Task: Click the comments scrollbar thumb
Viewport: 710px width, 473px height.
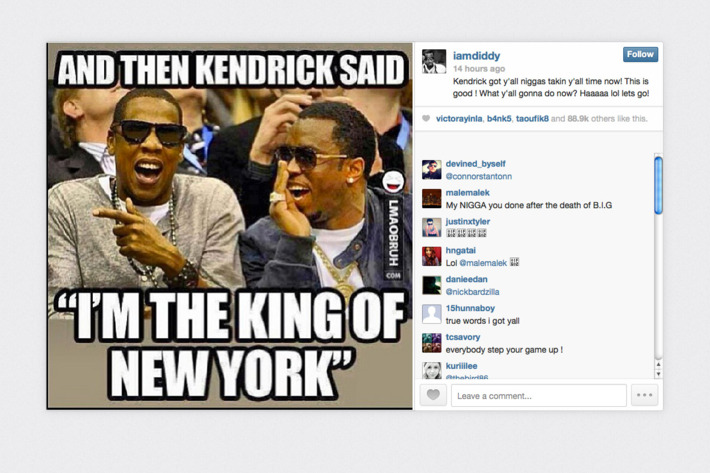Action: click(658, 185)
